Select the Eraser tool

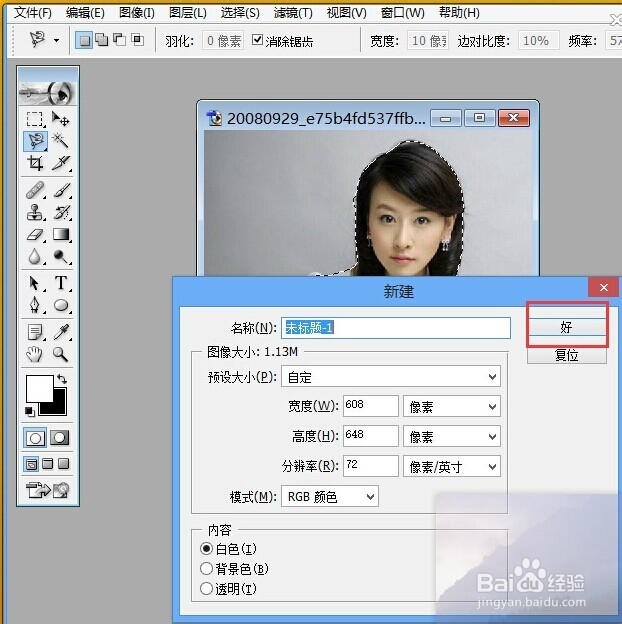pos(35,234)
